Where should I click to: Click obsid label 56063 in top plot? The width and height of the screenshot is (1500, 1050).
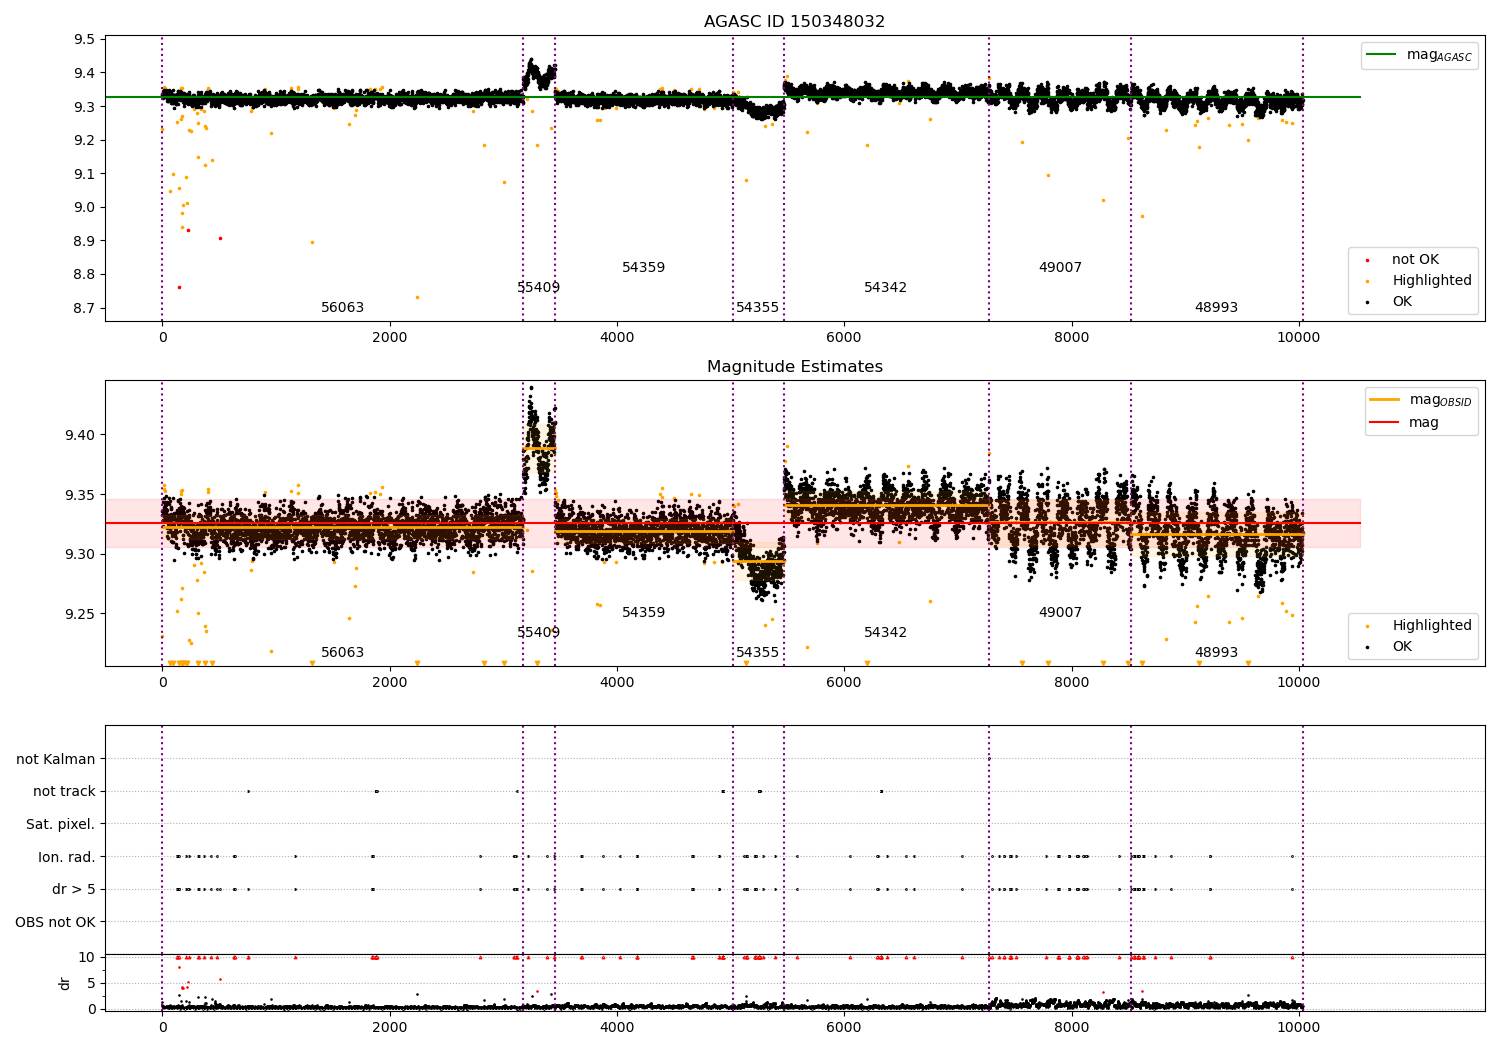(x=342, y=307)
